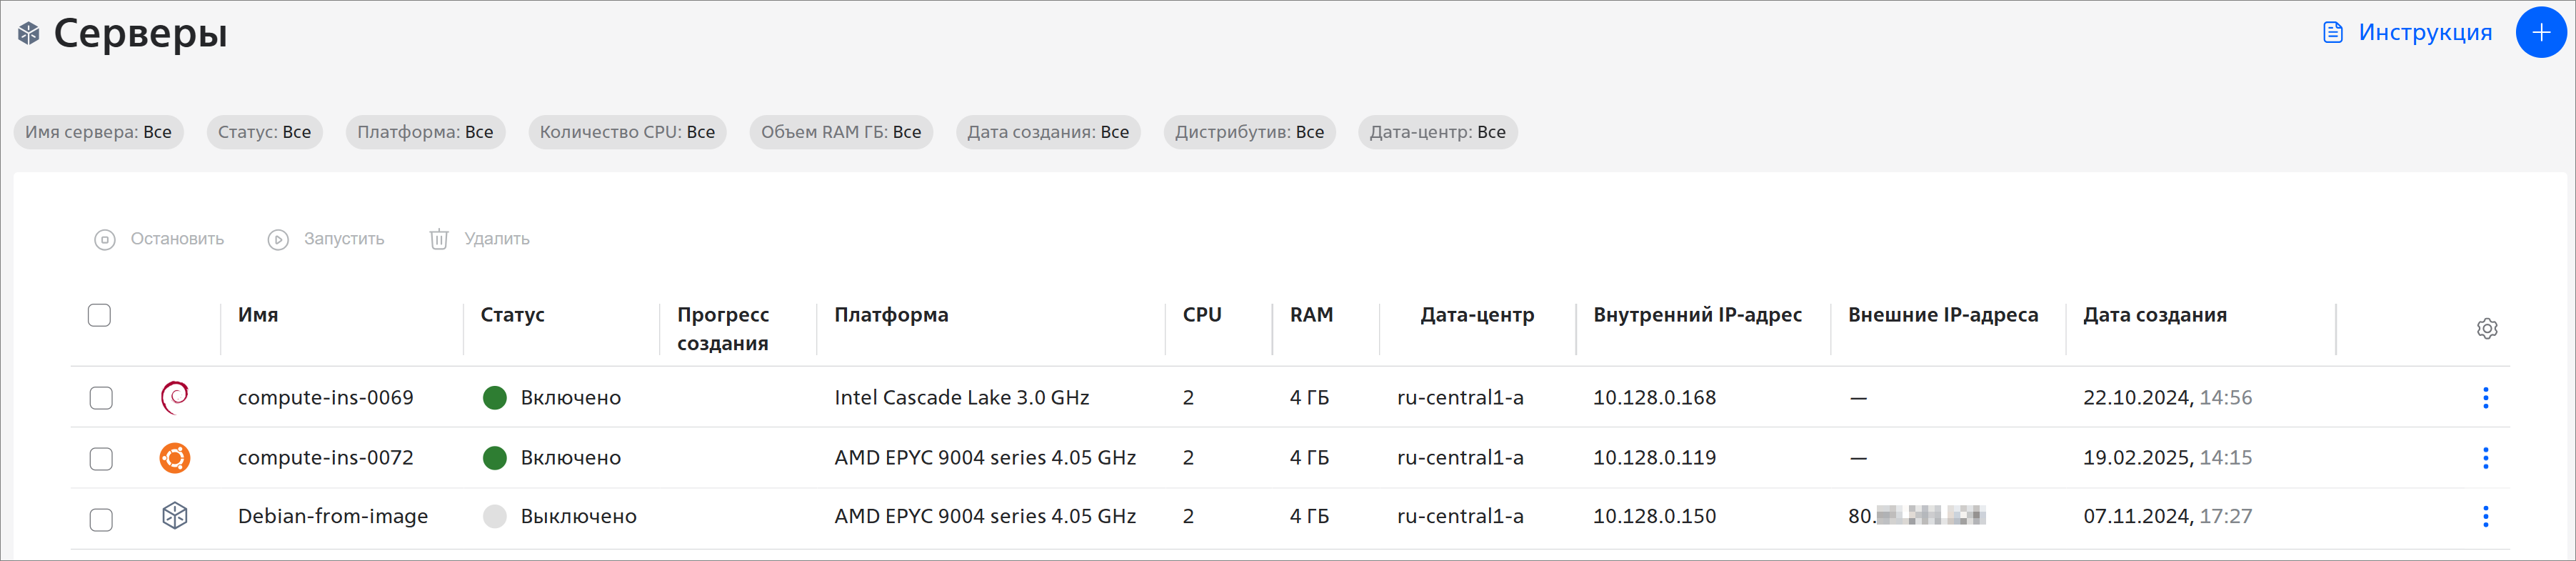This screenshot has height=561, width=2576.
Task: Click the Debian logo icon for compute-ins-0069
Action: pyautogui.click(x=175, y=397)
